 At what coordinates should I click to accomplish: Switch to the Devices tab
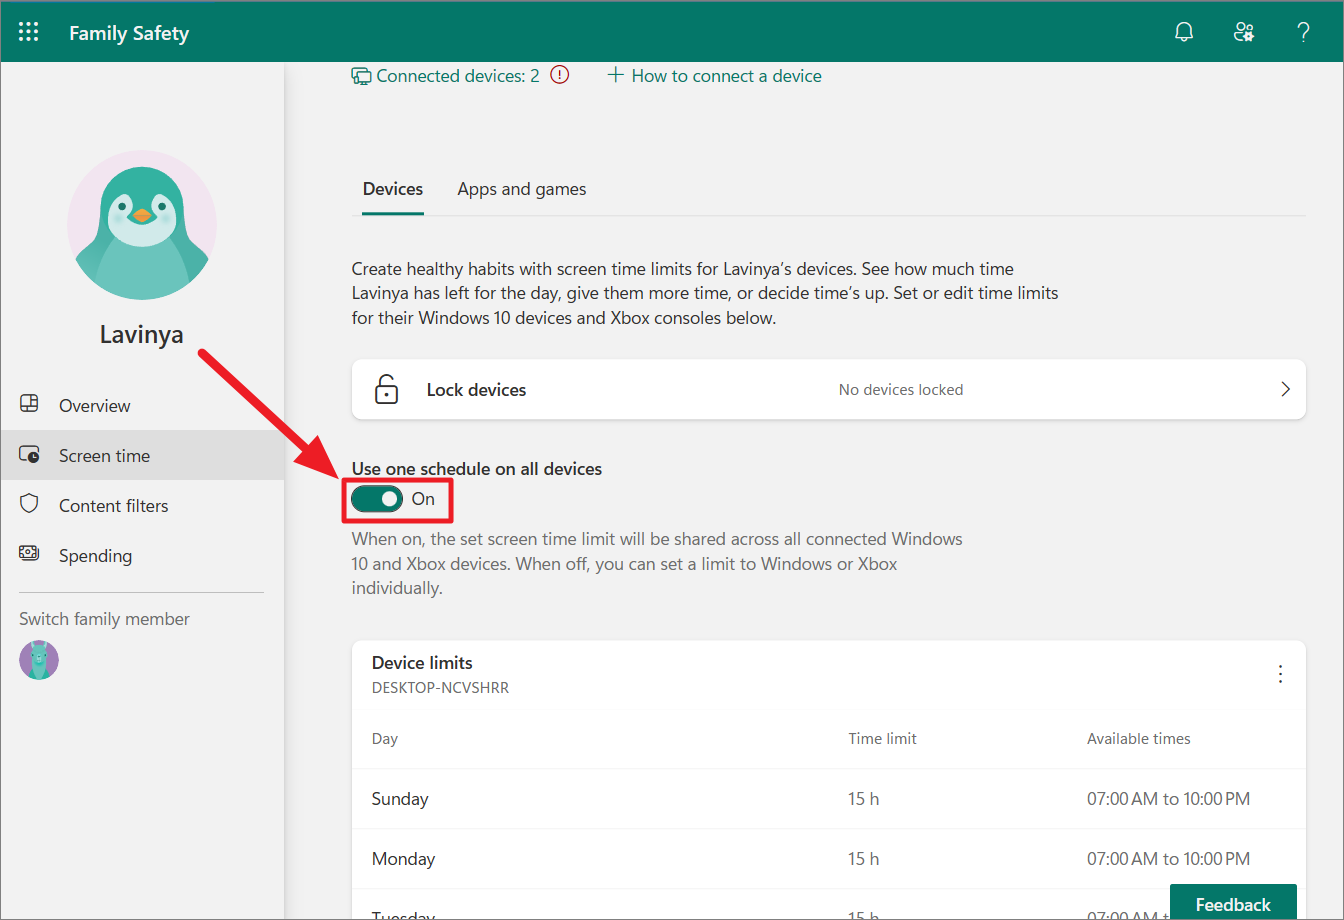pos(393,189)
